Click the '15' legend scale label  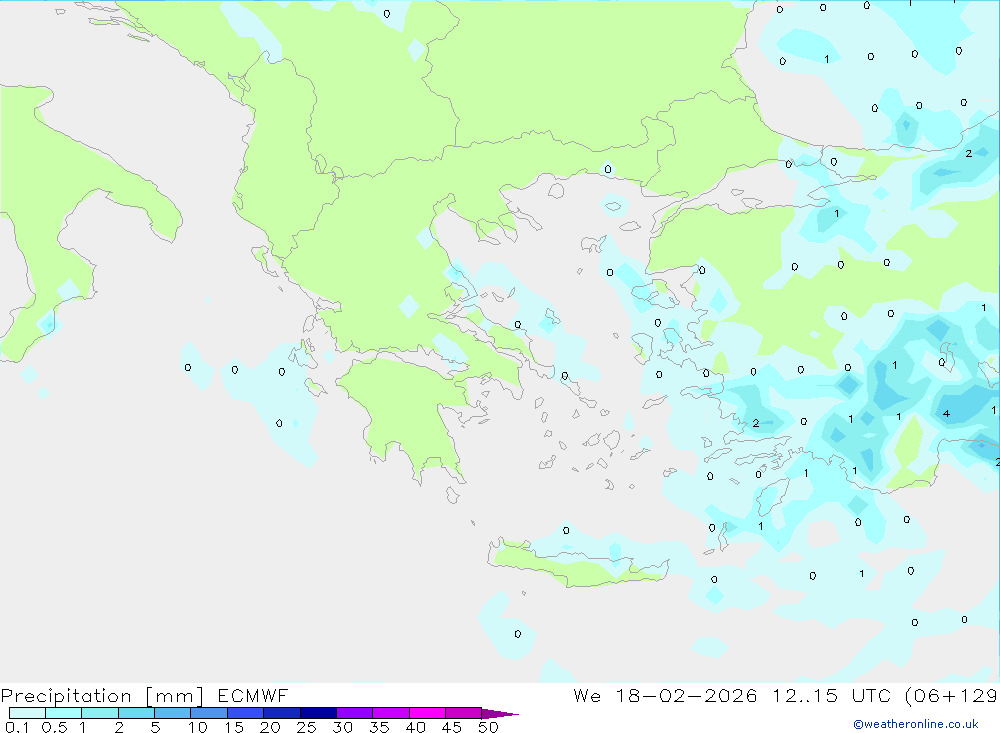coord(233,727)
